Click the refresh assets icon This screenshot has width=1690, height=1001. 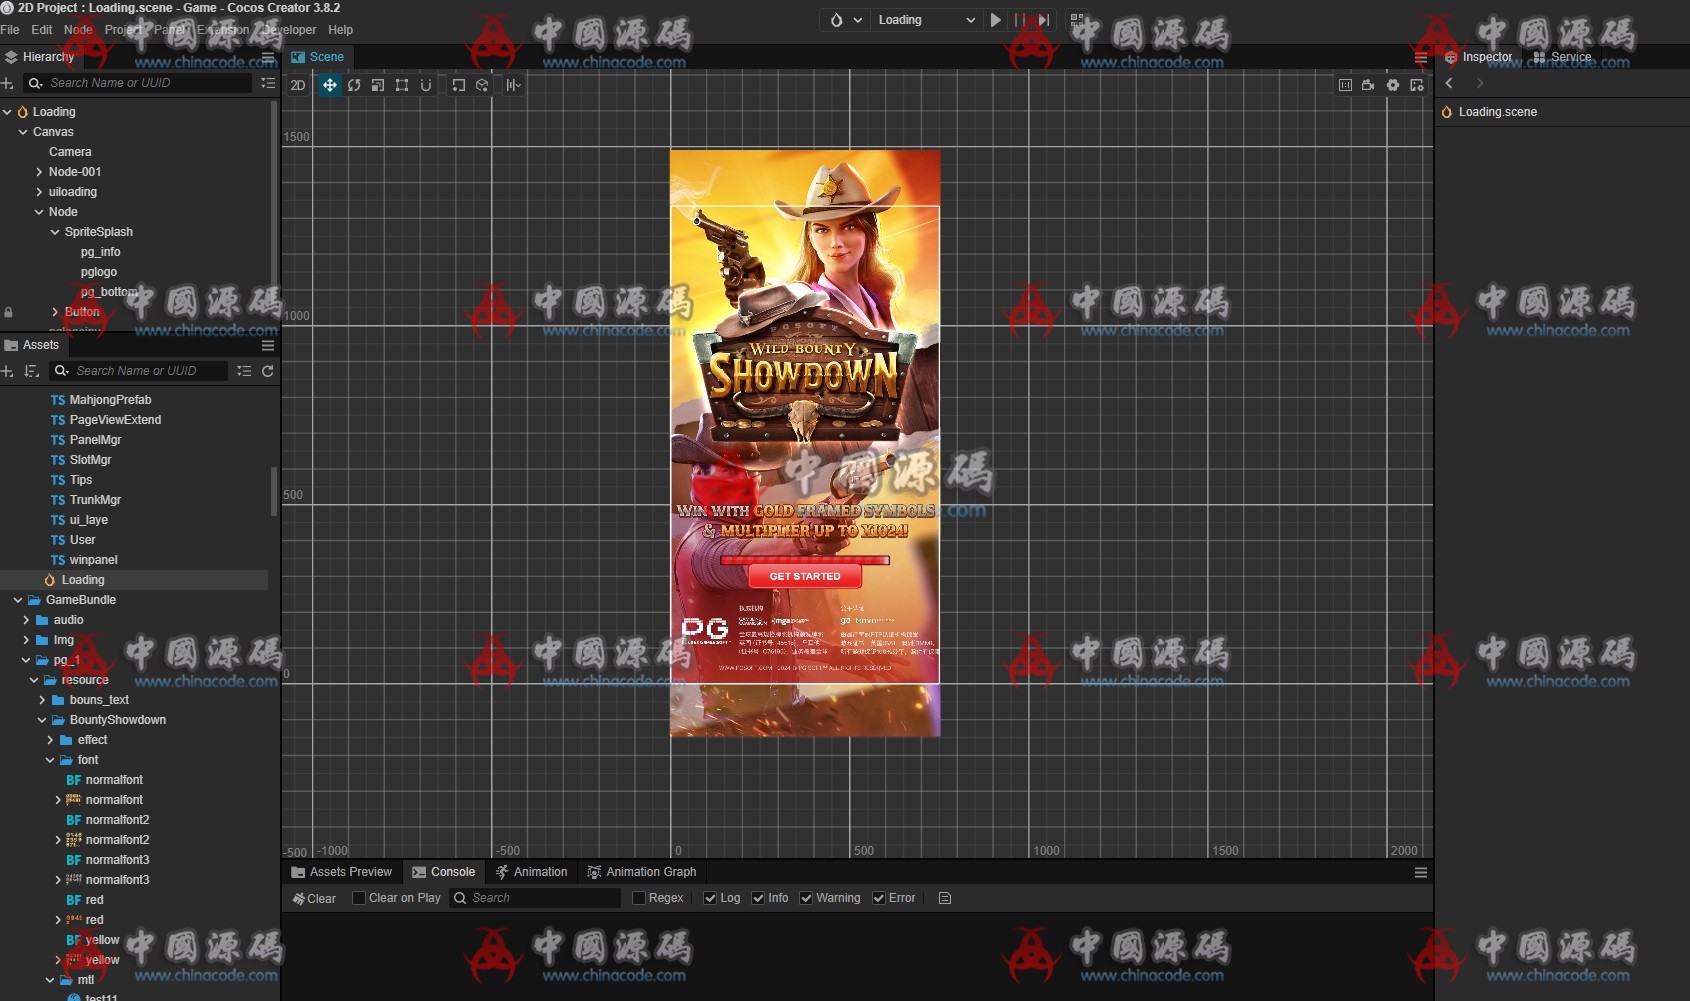pyautogui.click(x=268, y=371)
